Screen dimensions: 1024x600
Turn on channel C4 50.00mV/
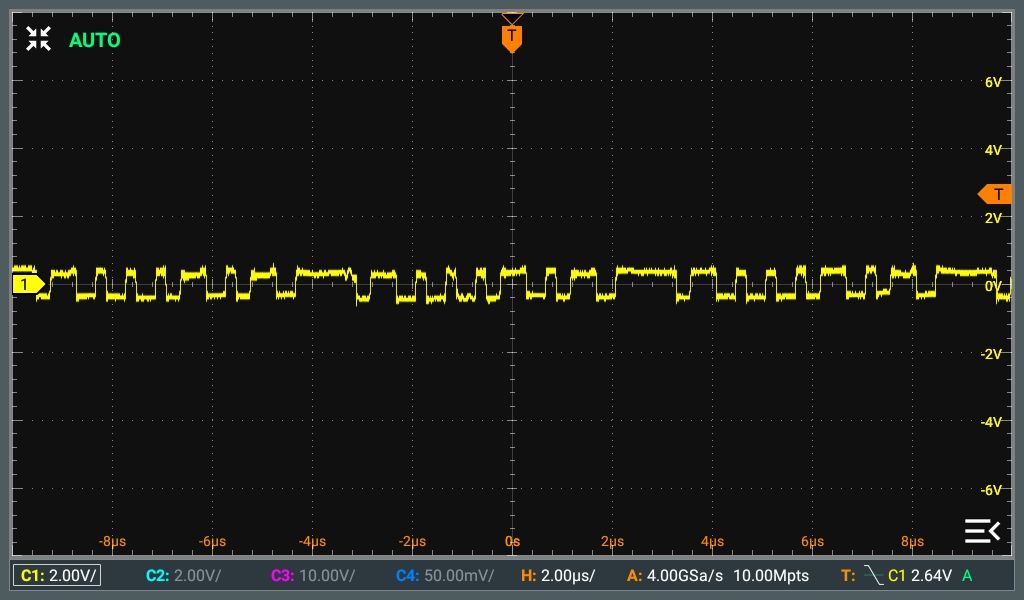[x=445, y=575]
